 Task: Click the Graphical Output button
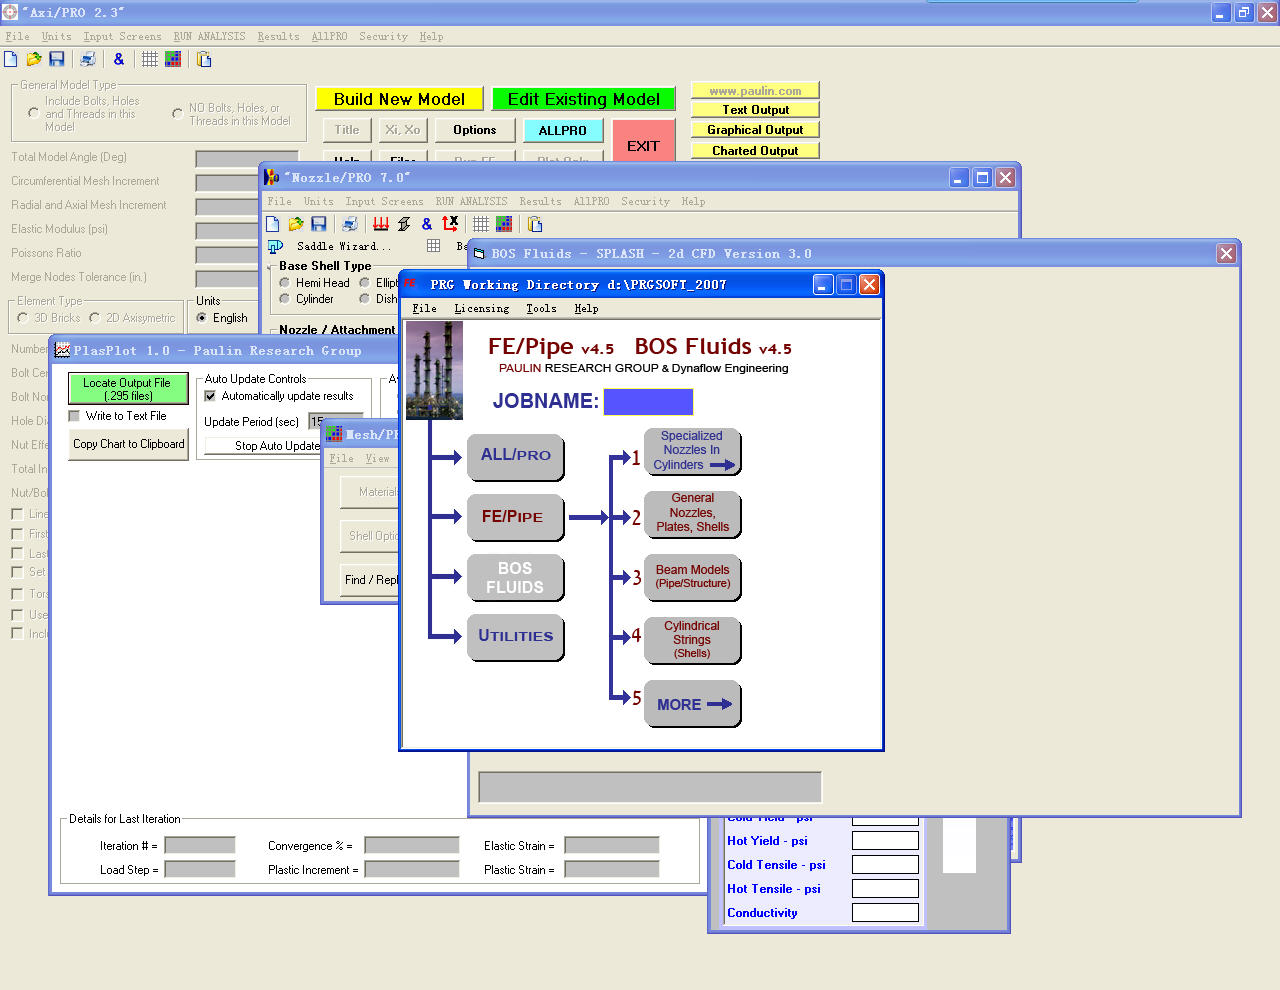click(x=755, y=130)
